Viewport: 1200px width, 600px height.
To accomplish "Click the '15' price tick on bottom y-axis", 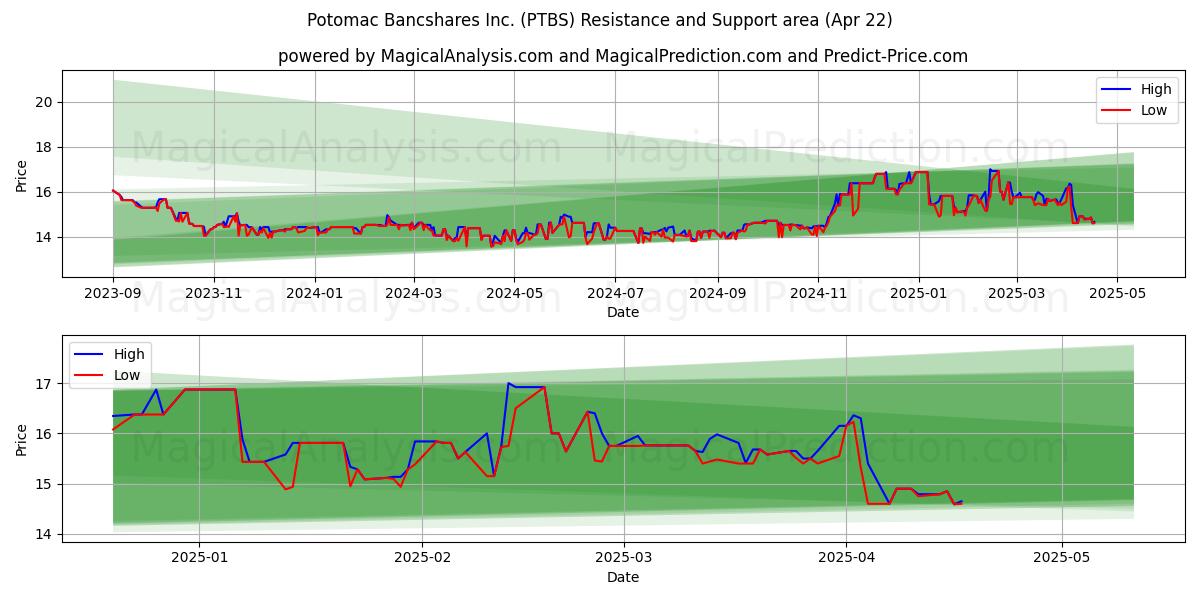I will click(x=45, y=484).
